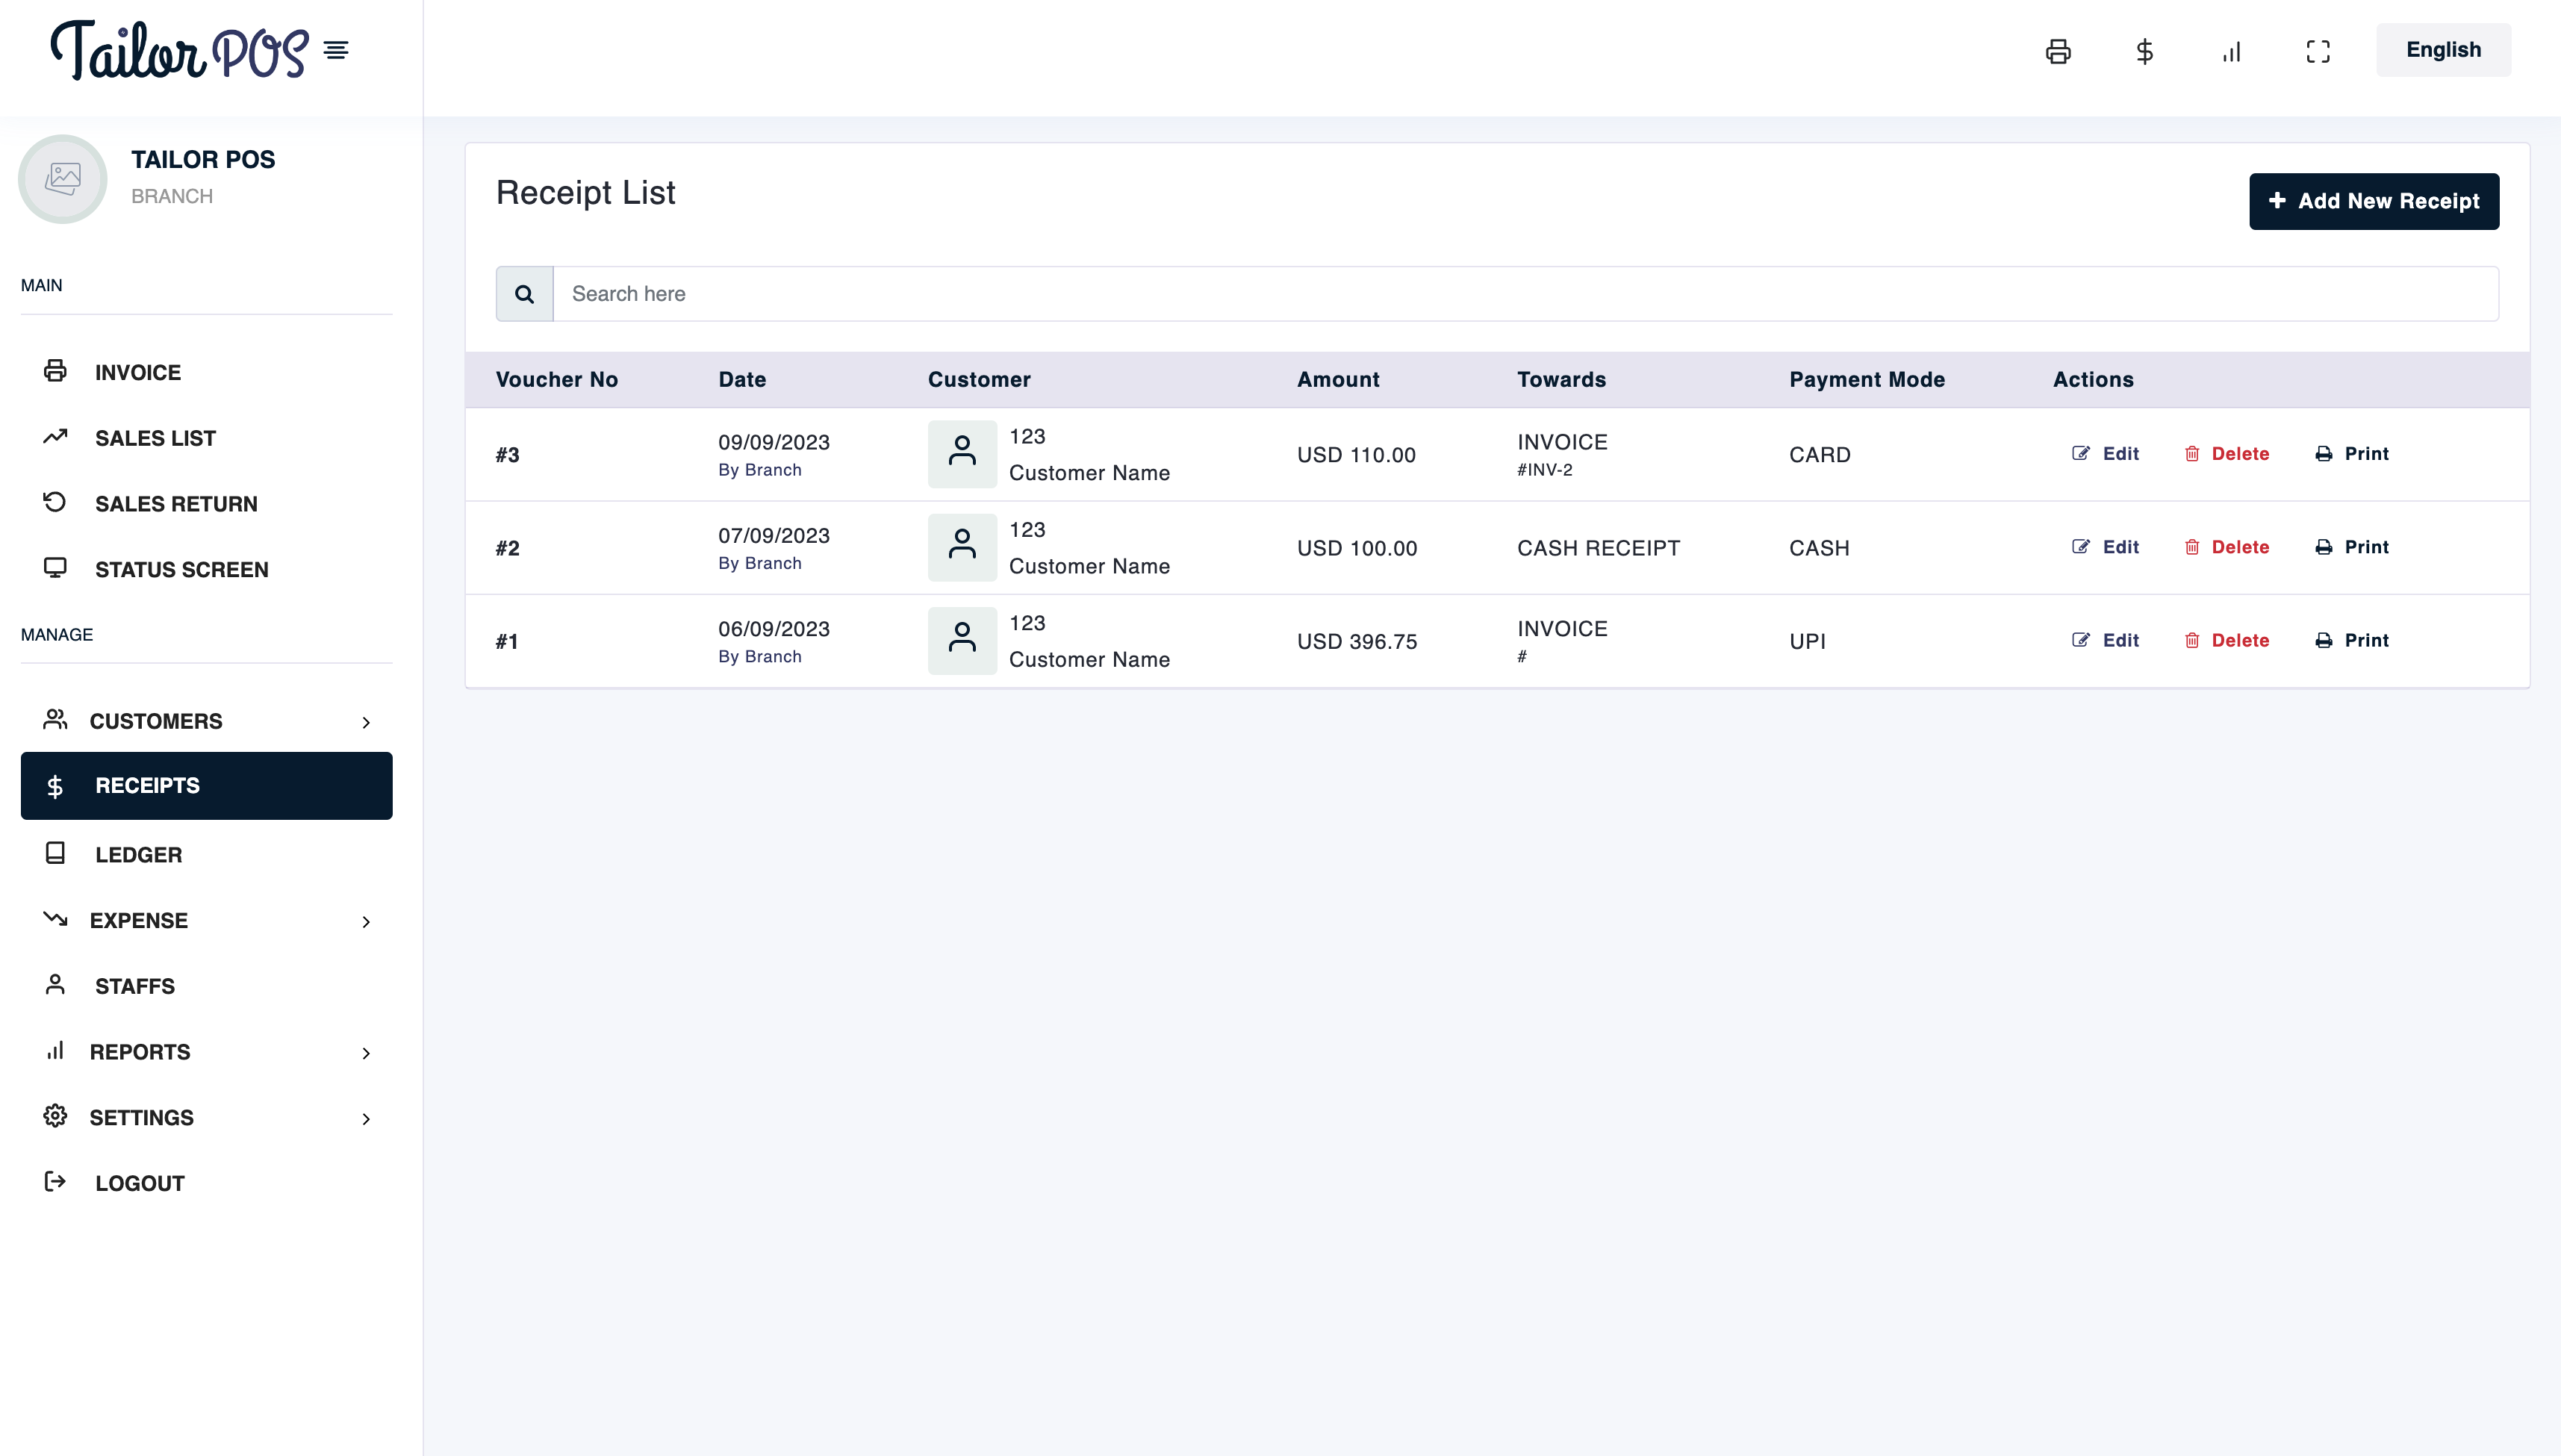2561x1456 pixels.
Task: Click customer avatar icon for voucher #3
Action: coord(961,454)
